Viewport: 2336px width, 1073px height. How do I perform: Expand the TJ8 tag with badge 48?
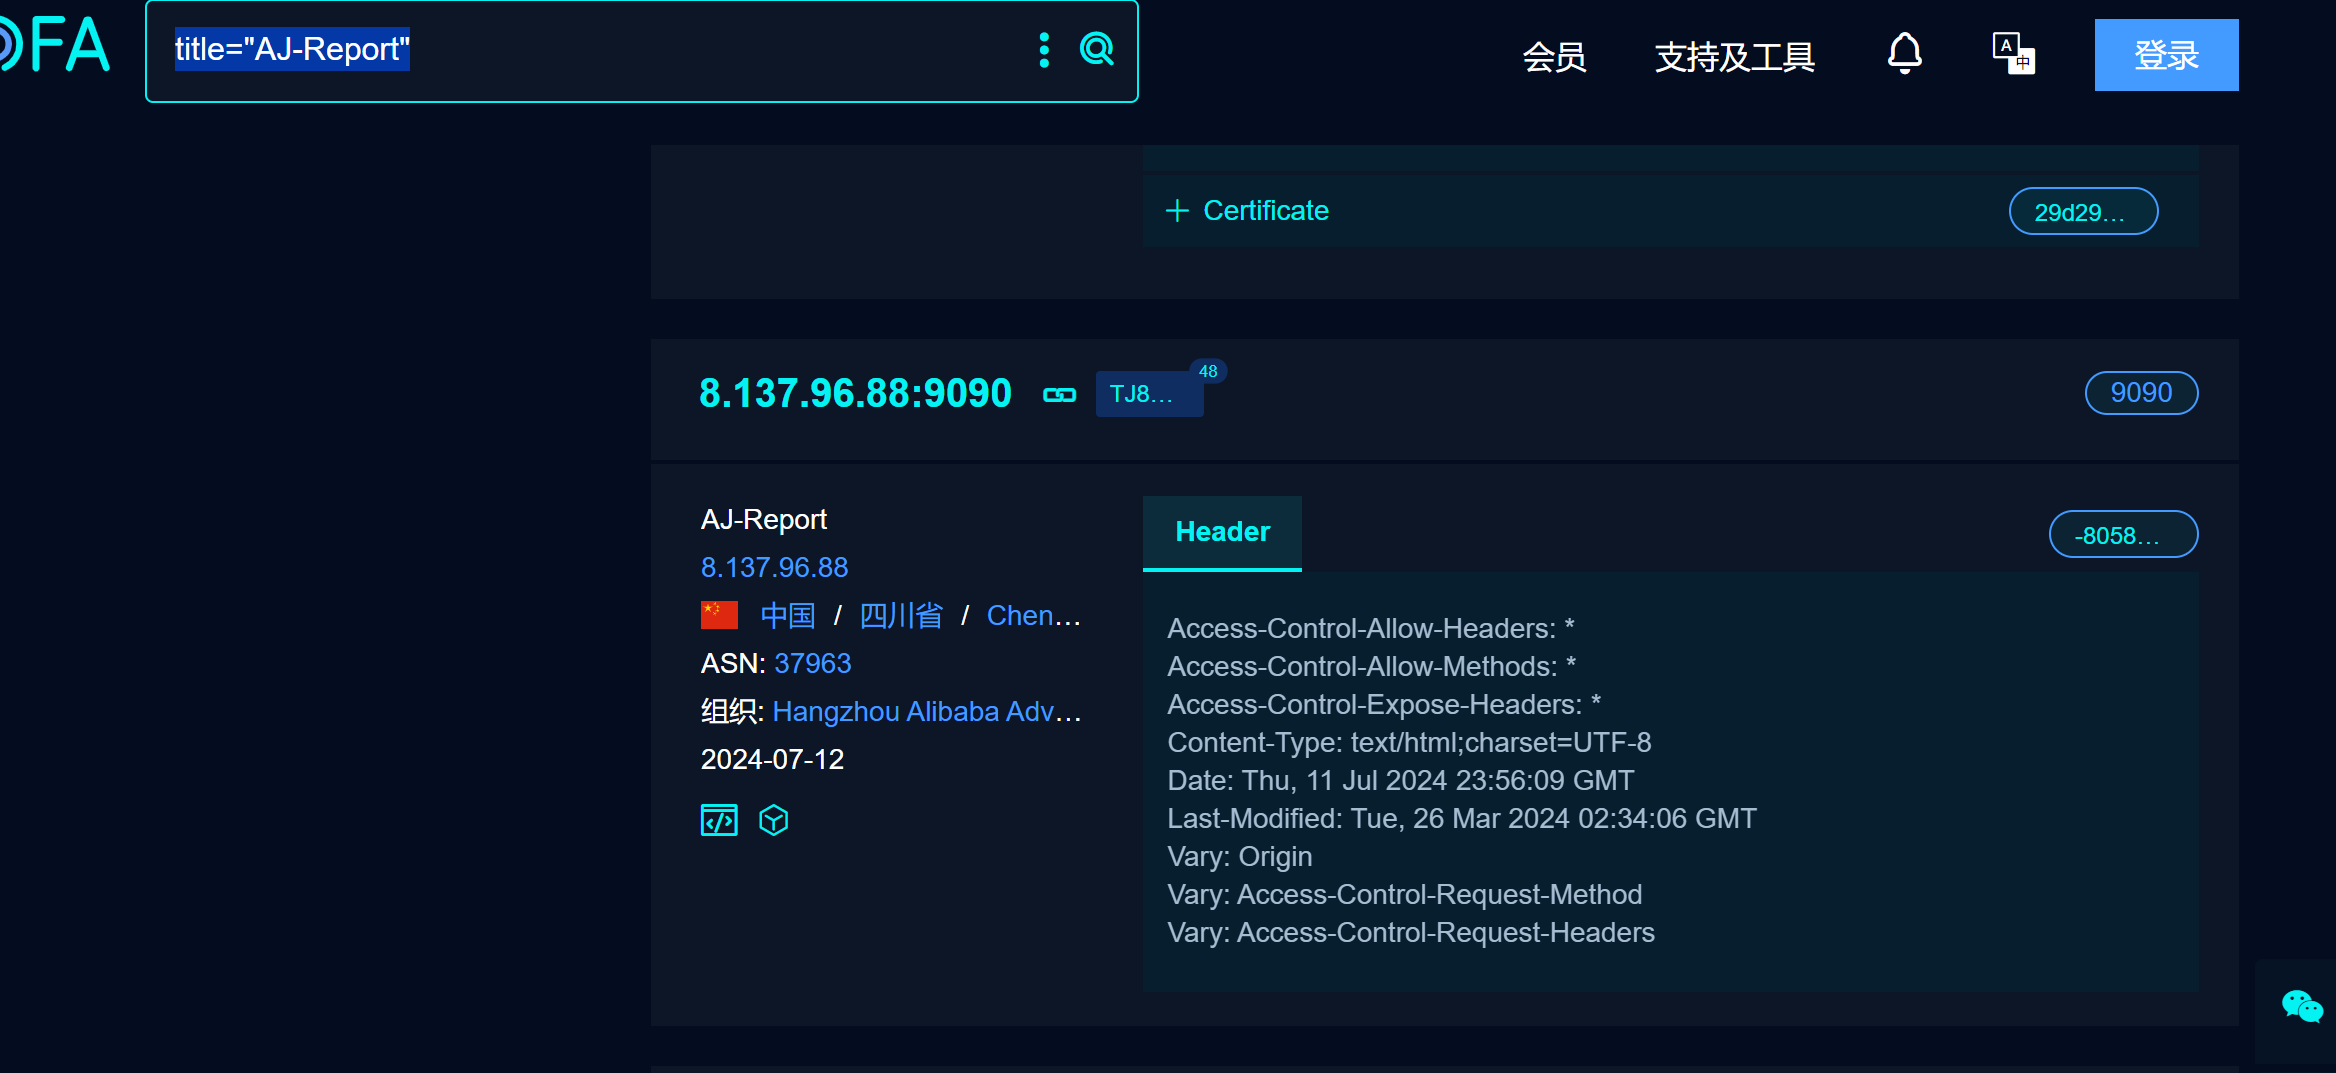[x=1148, y=394]
